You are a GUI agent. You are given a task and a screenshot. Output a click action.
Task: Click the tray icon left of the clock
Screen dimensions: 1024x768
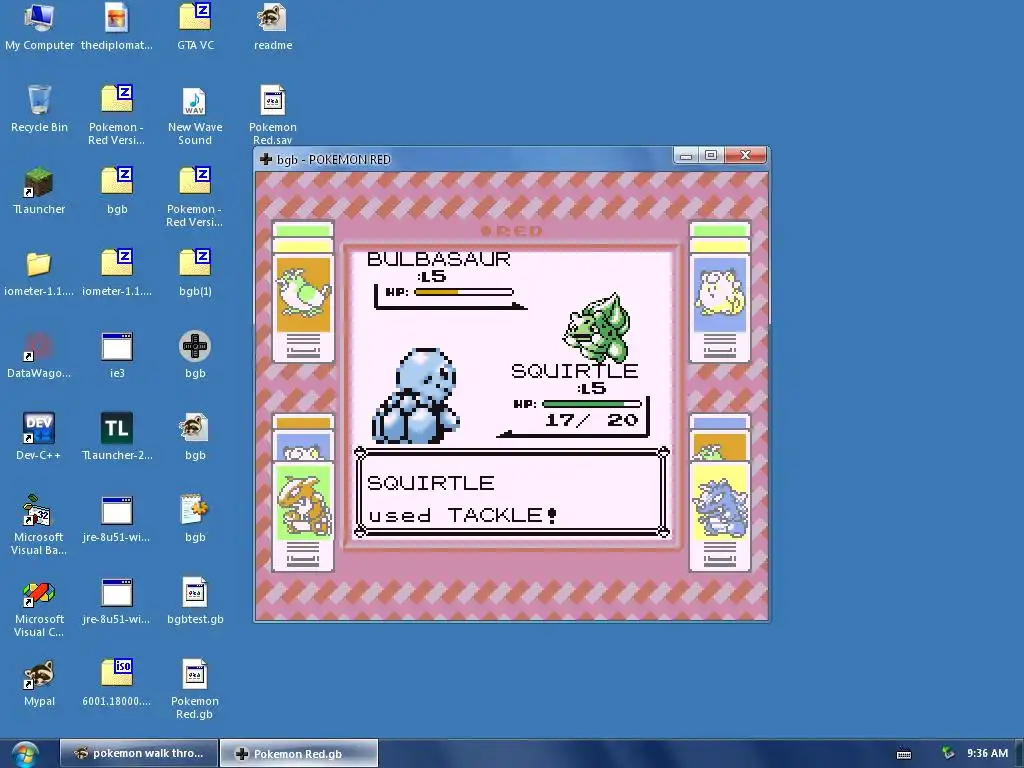[x=948, y=753]
